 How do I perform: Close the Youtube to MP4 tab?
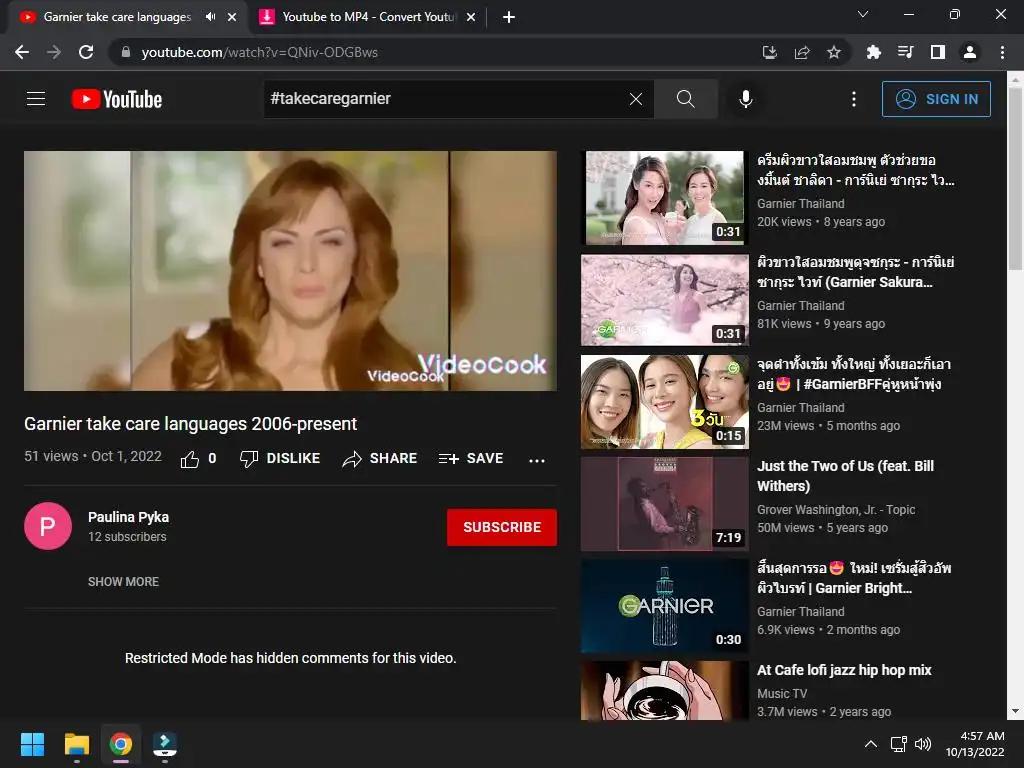click(x=471, y=17)
